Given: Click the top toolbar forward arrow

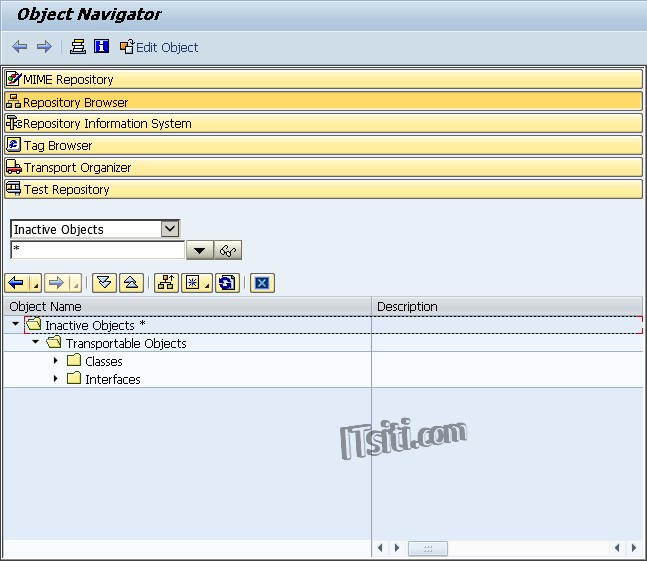Looking at the screenshot, I should [x=44, y=47].
